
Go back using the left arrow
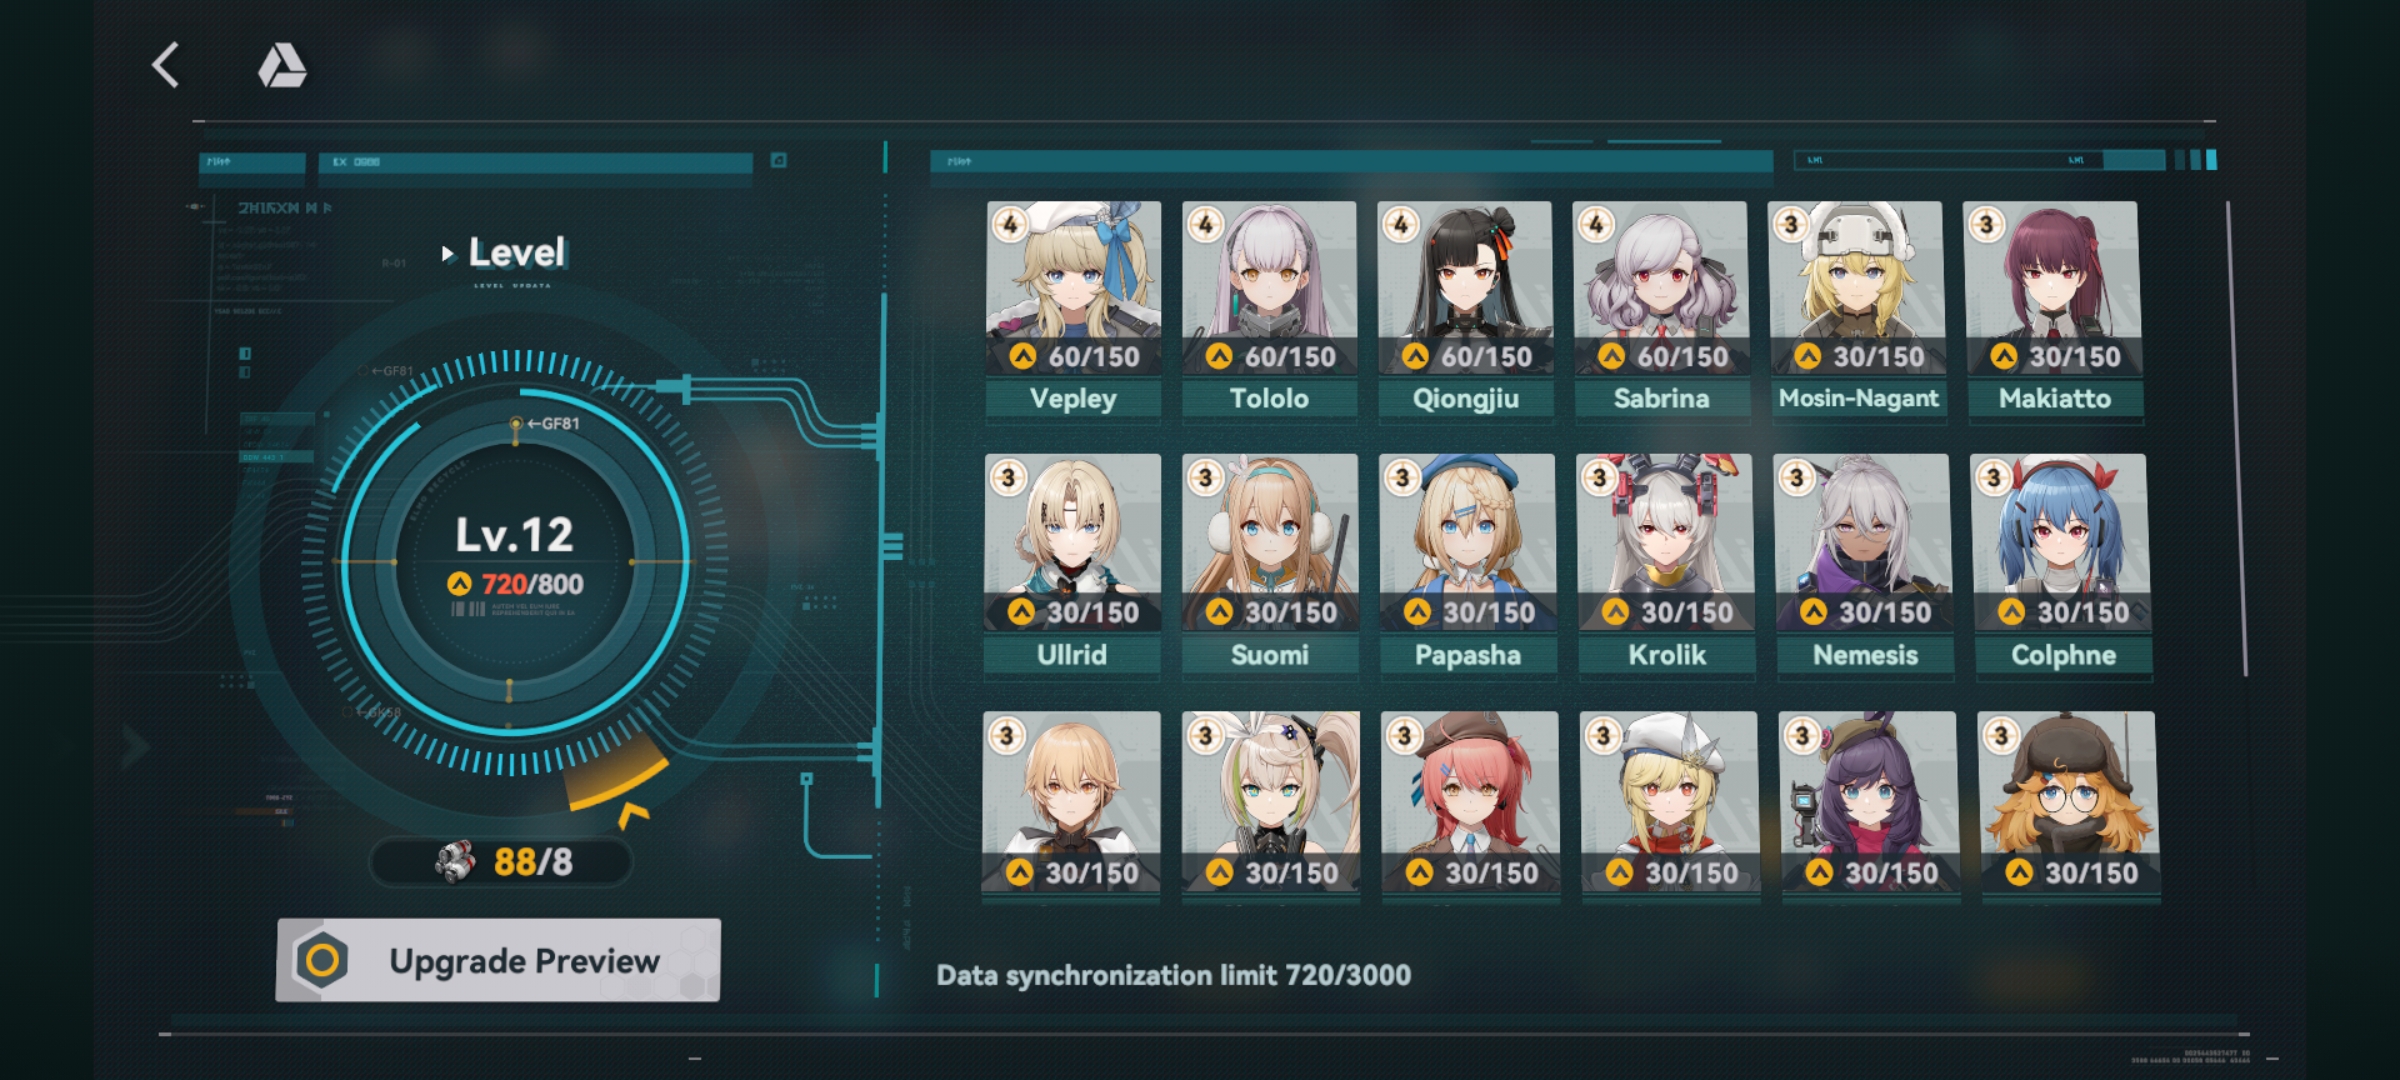coord(166,65)
